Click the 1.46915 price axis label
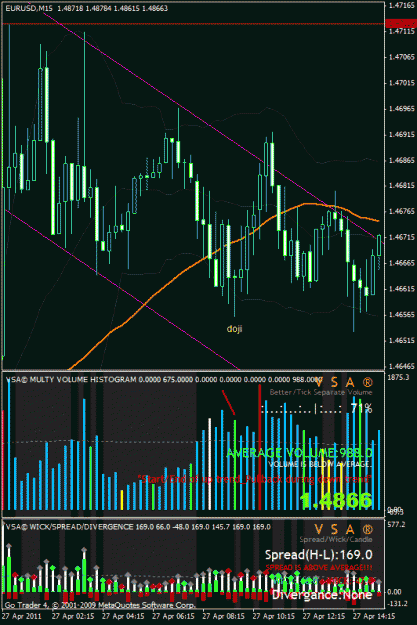 click(x=401, y=134)
